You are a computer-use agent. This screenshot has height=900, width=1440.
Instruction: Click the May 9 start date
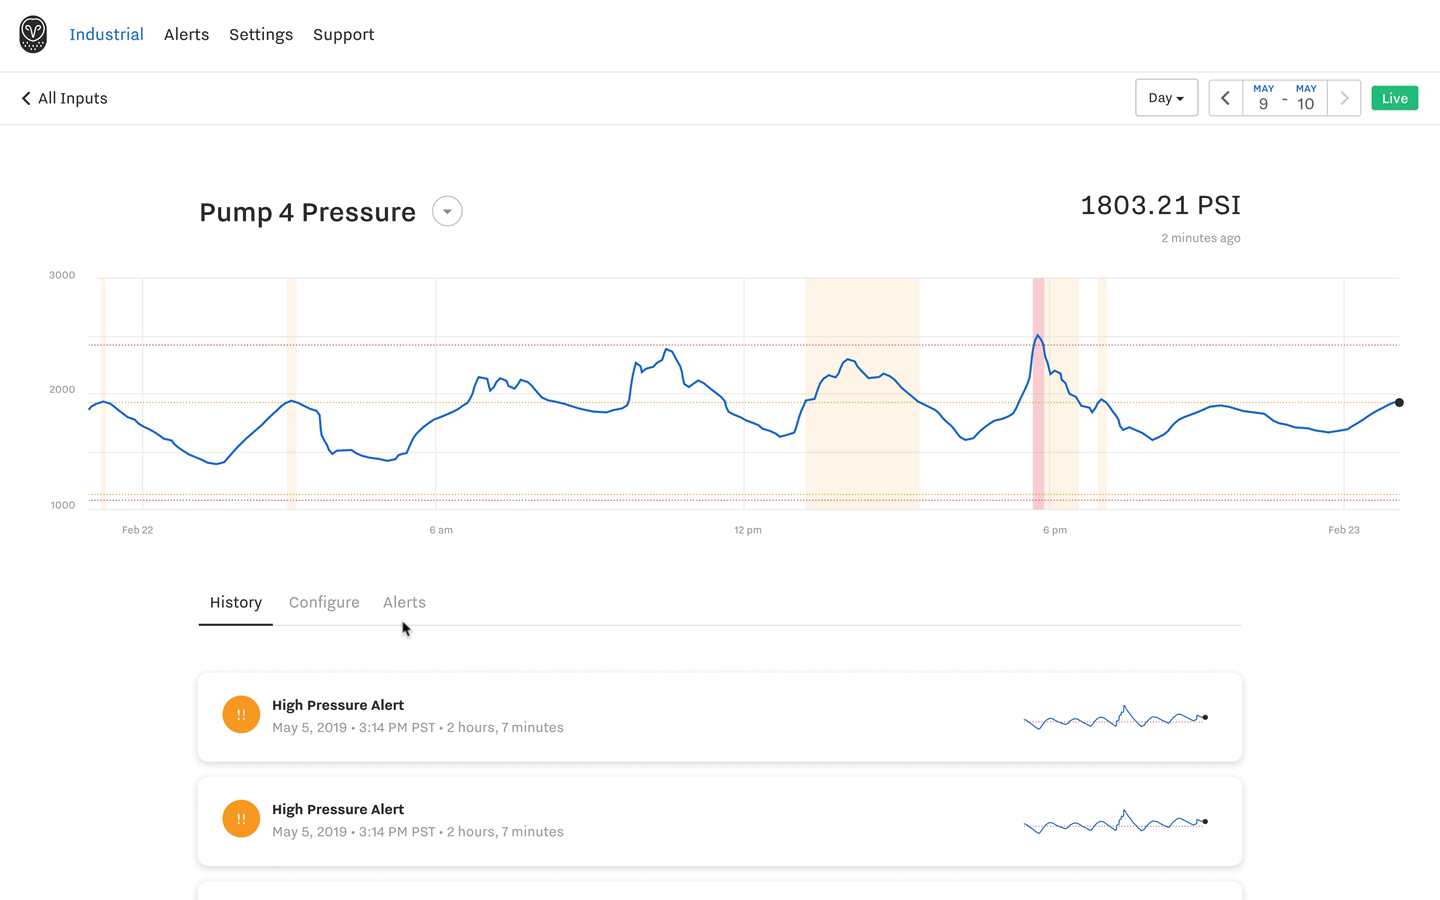point(1263,98)
